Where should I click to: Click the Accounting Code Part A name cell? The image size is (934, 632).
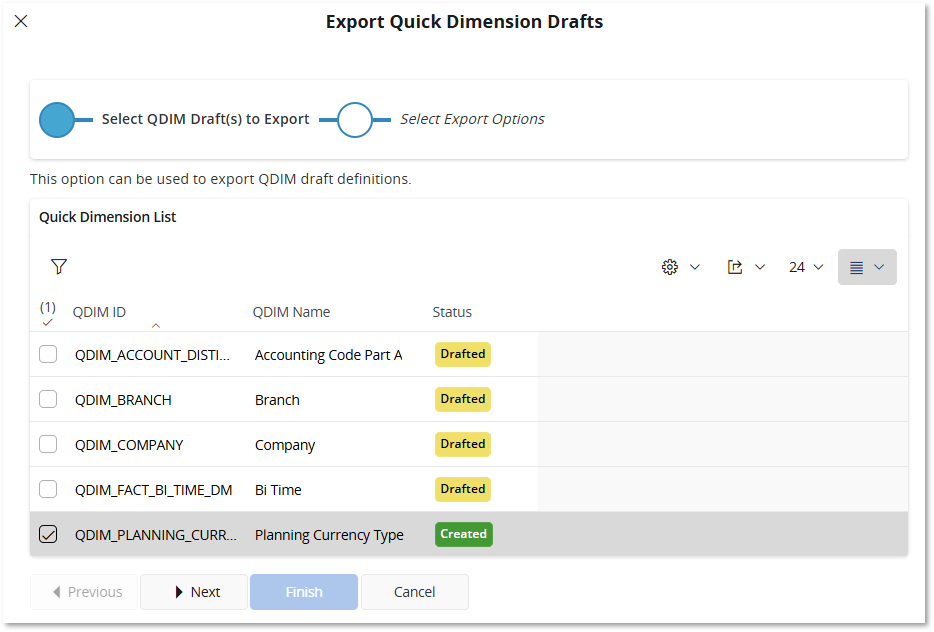coord(329,355)
